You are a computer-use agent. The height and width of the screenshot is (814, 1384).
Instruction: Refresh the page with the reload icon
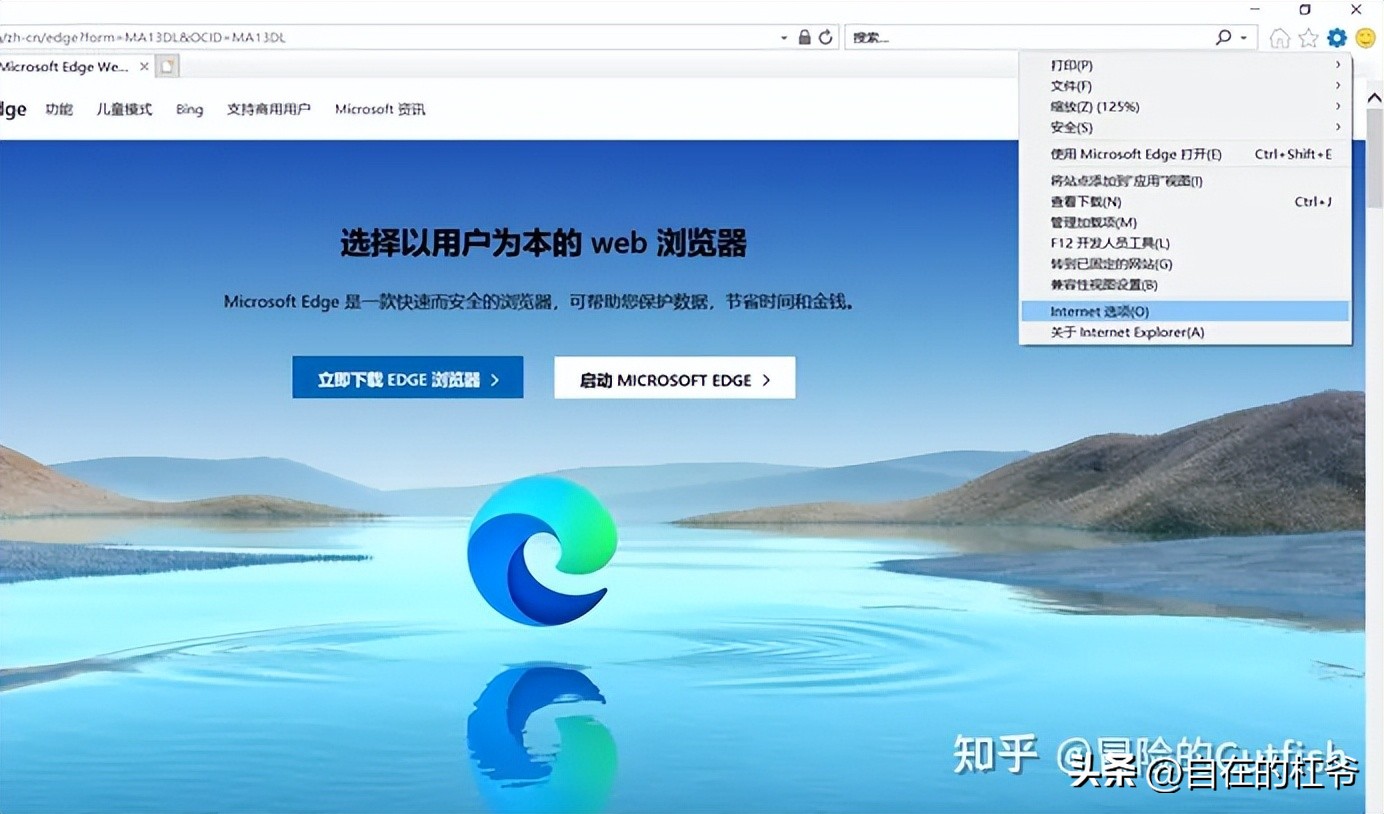click(825, 36)
